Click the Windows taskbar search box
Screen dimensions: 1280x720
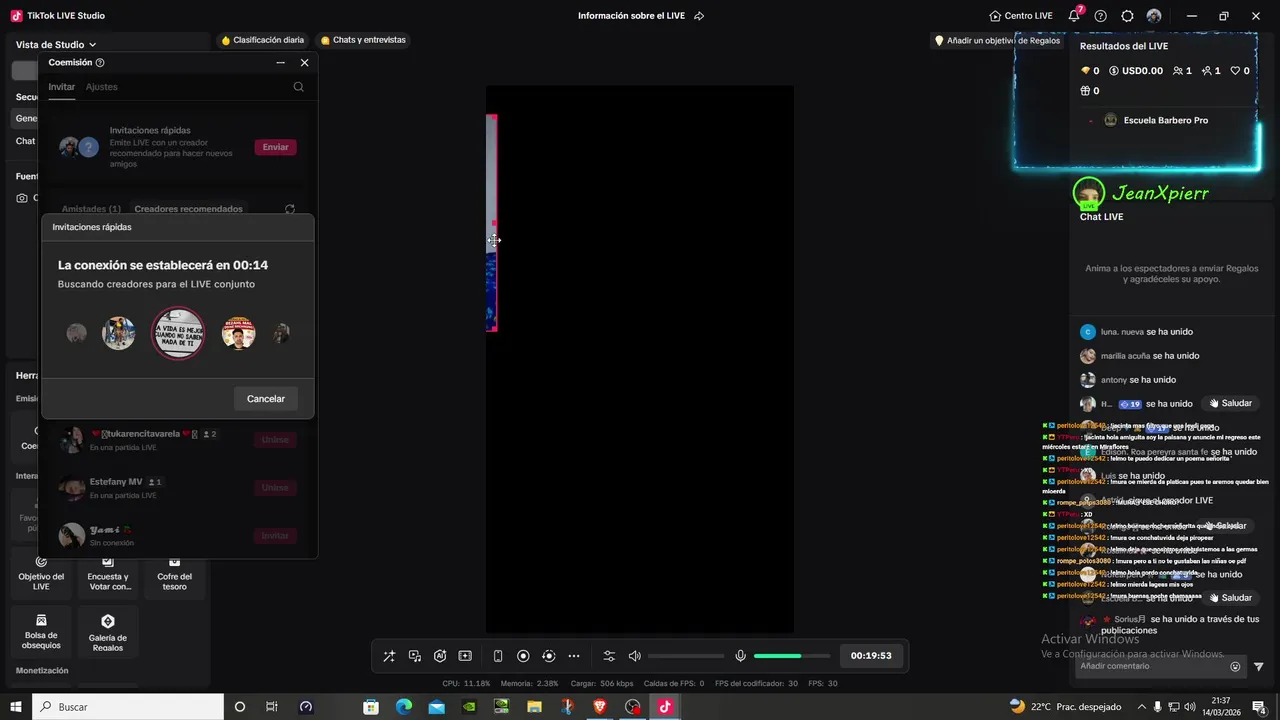point(128,707)
